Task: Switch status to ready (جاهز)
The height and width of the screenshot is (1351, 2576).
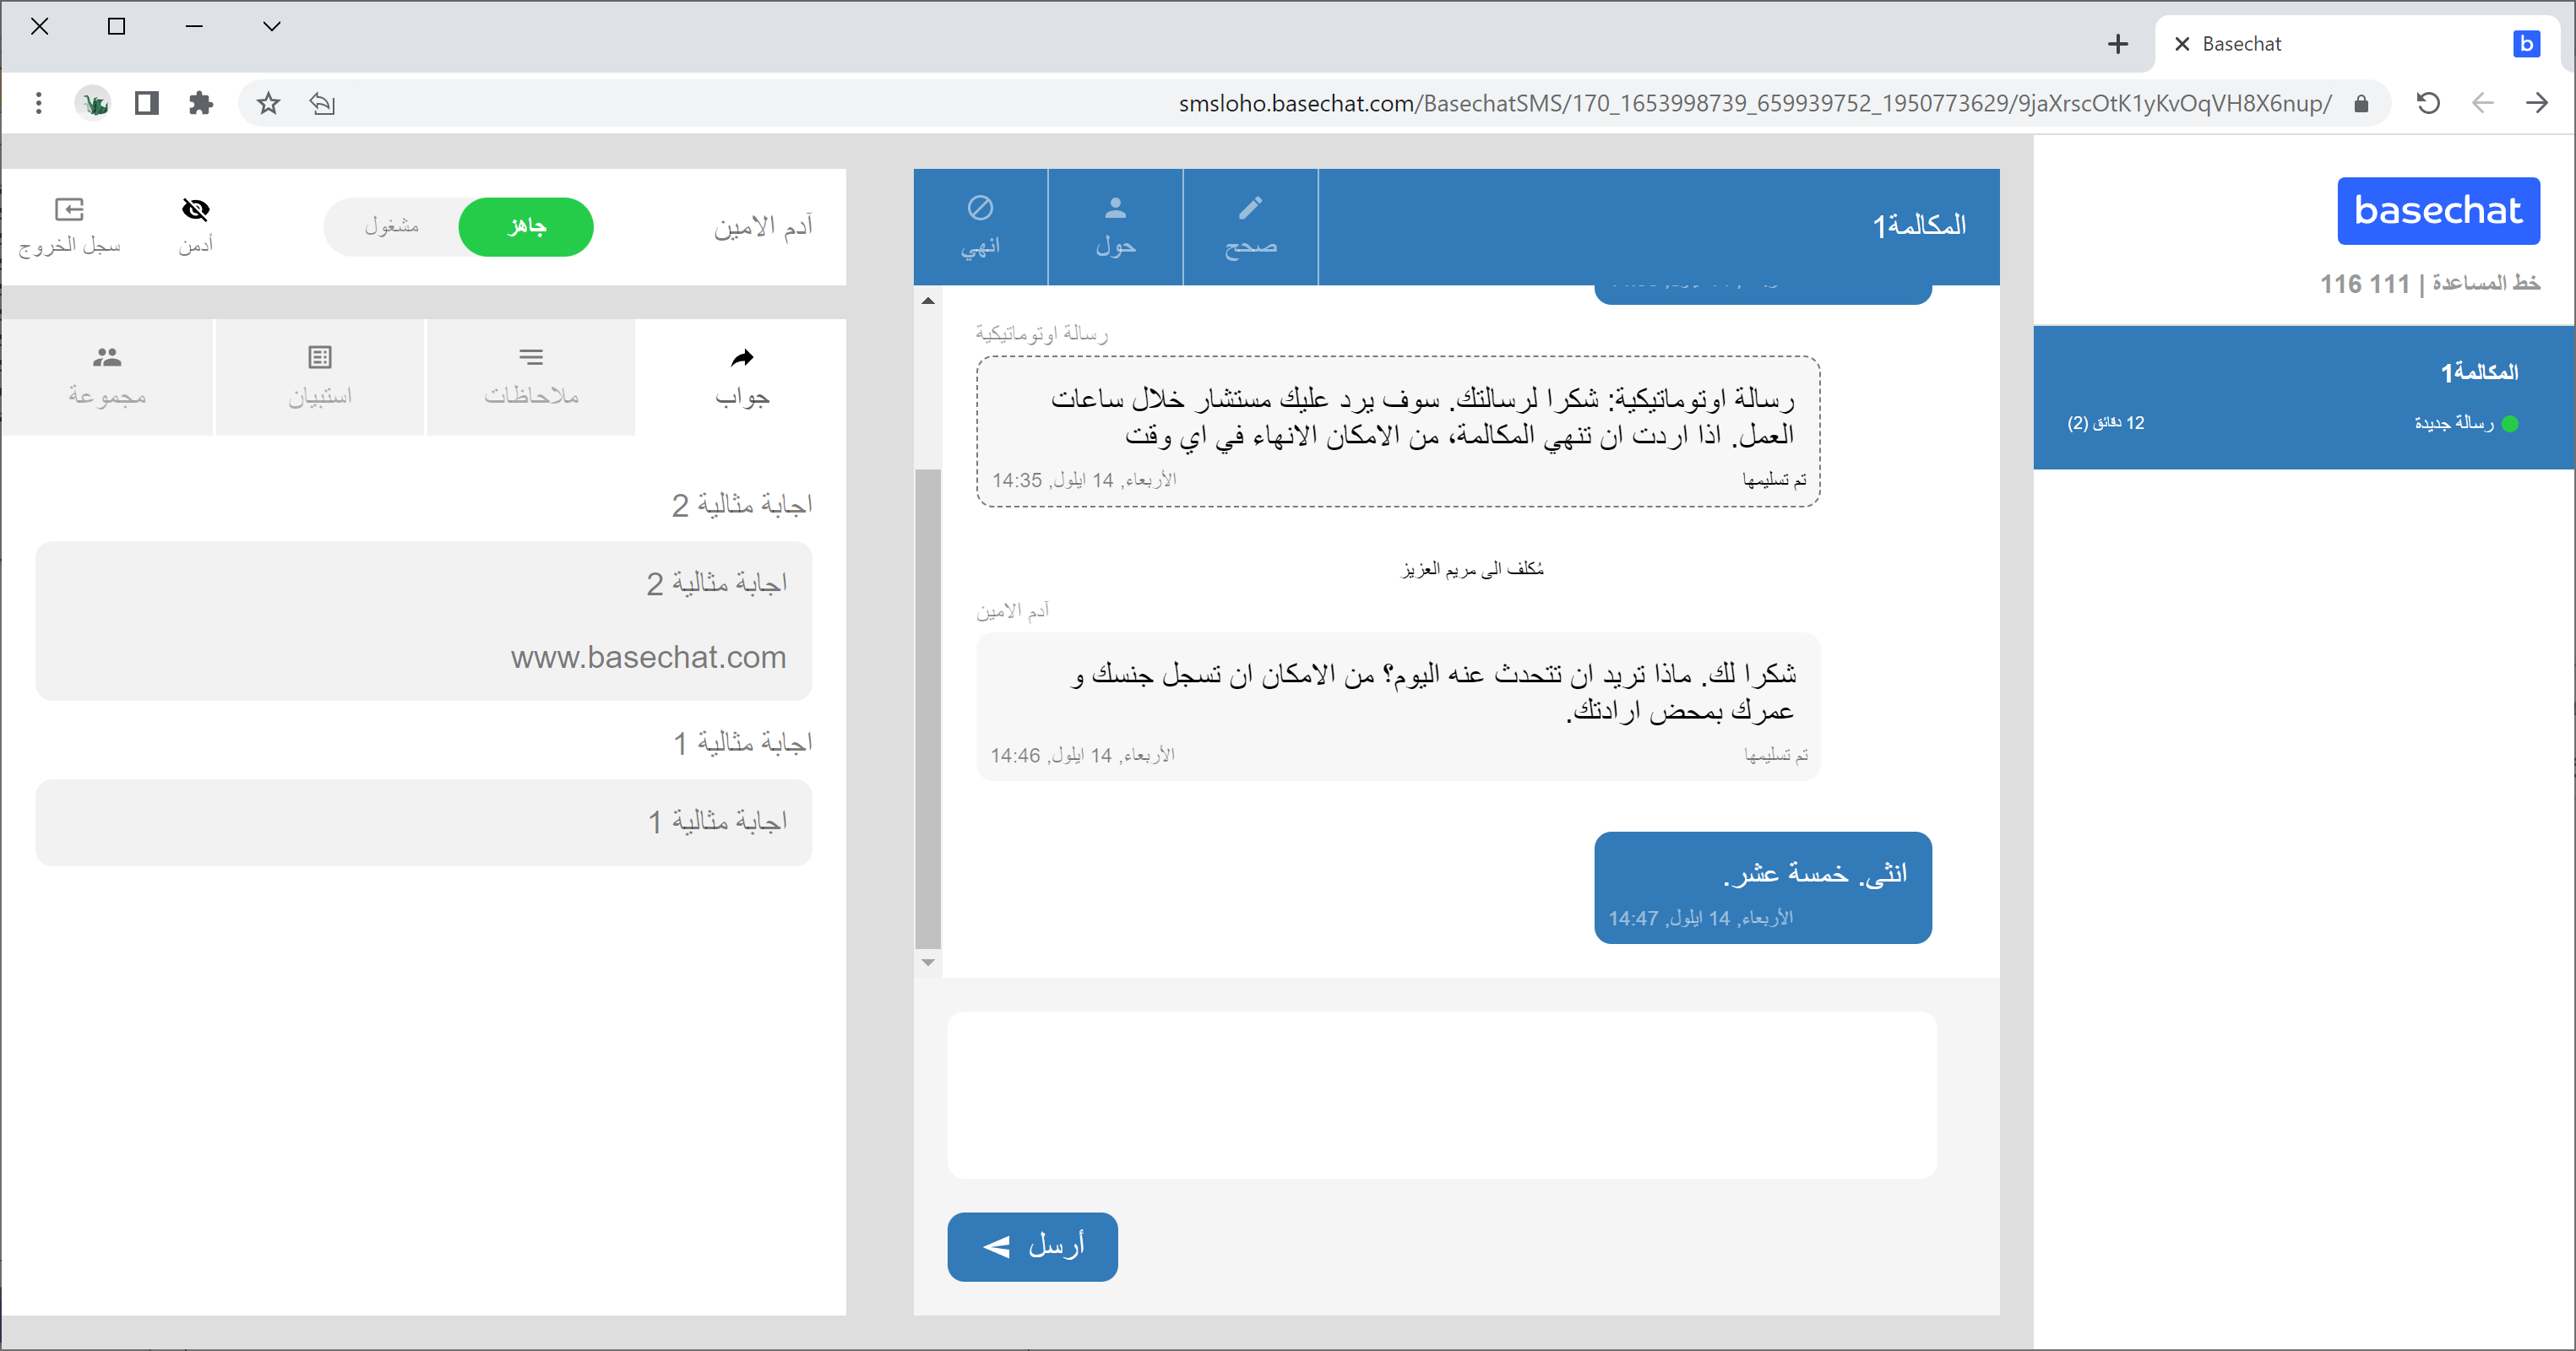Action: pos(526,227)
